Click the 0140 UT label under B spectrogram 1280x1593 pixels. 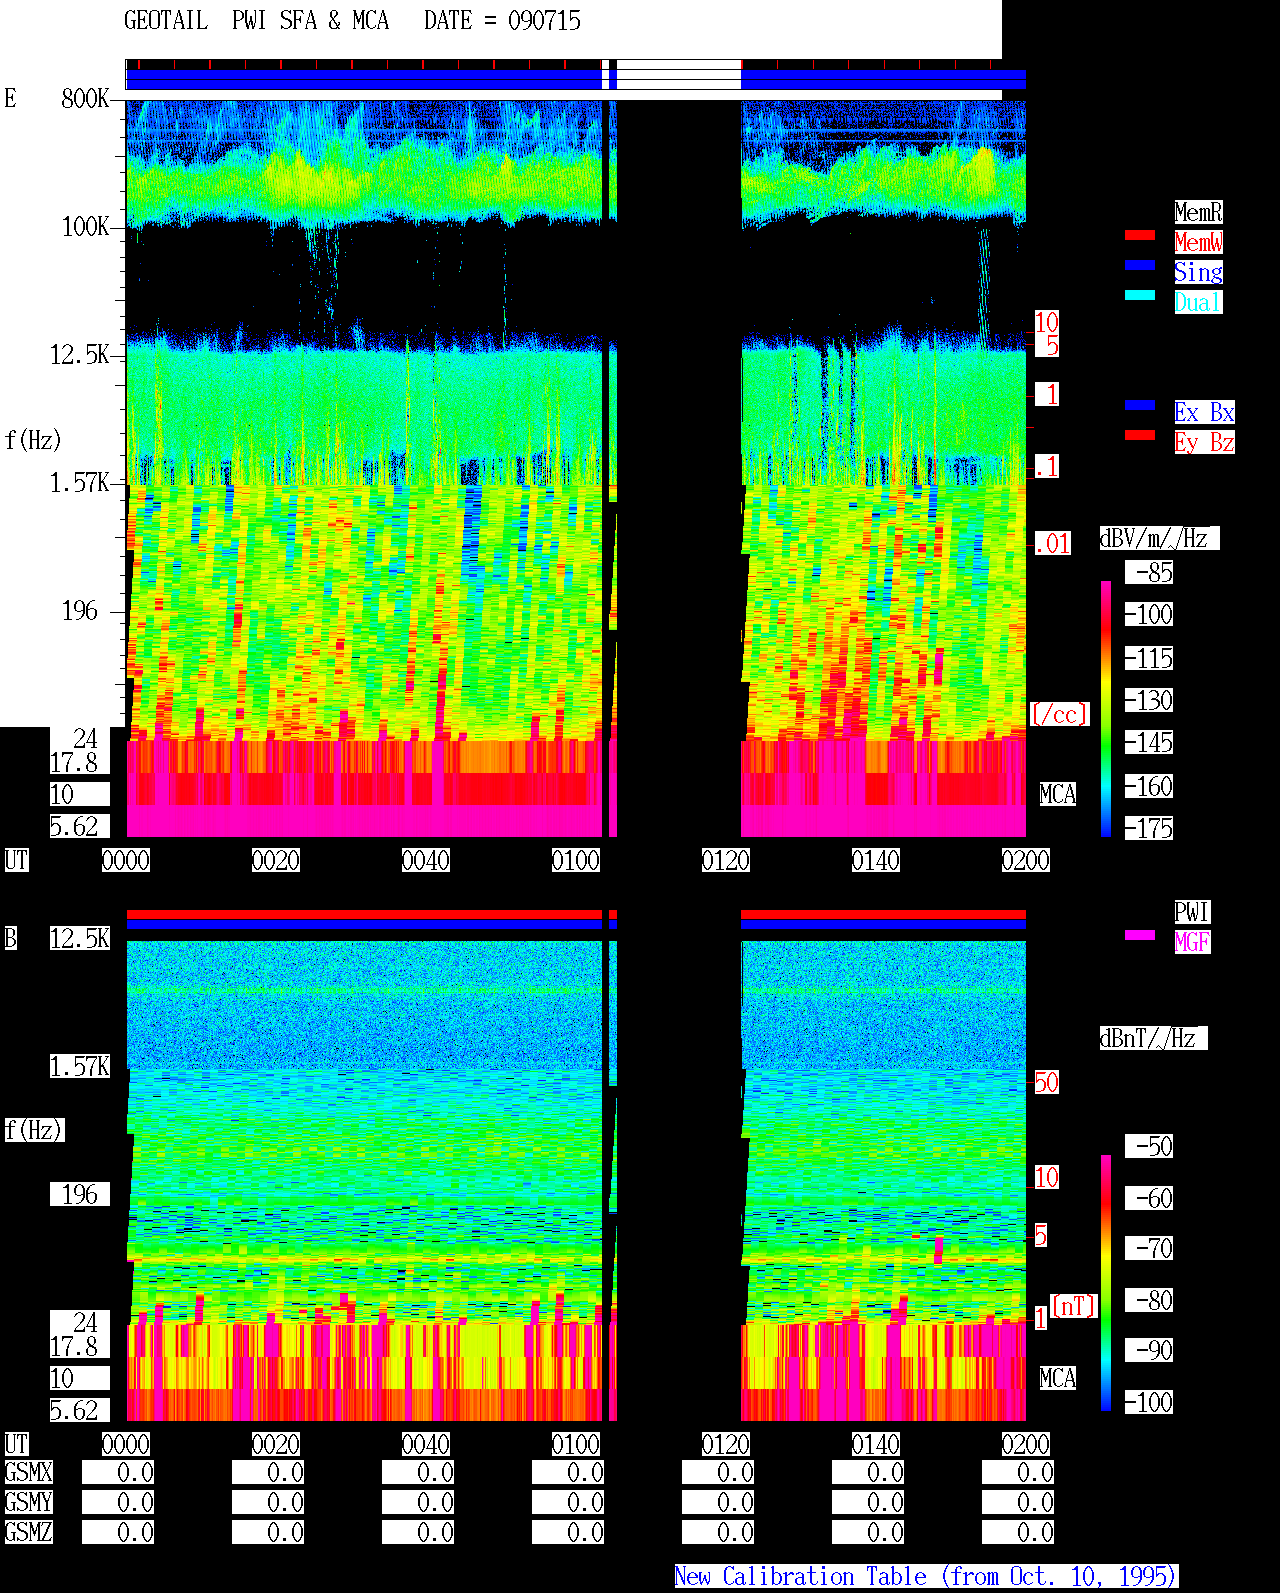point(876,1444)
